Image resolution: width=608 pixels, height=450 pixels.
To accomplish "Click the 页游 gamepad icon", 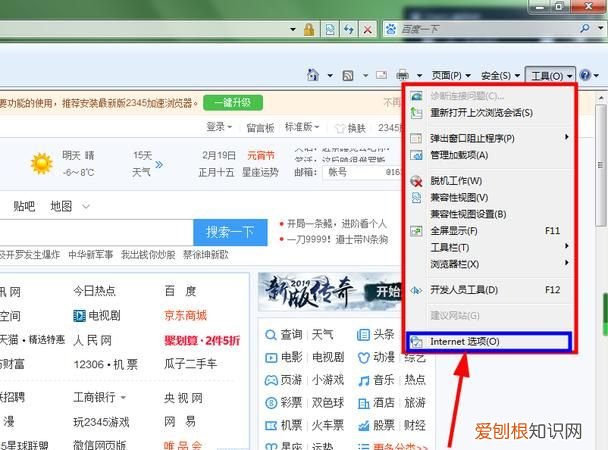I will pyautogui.click(x=271, y=380).
